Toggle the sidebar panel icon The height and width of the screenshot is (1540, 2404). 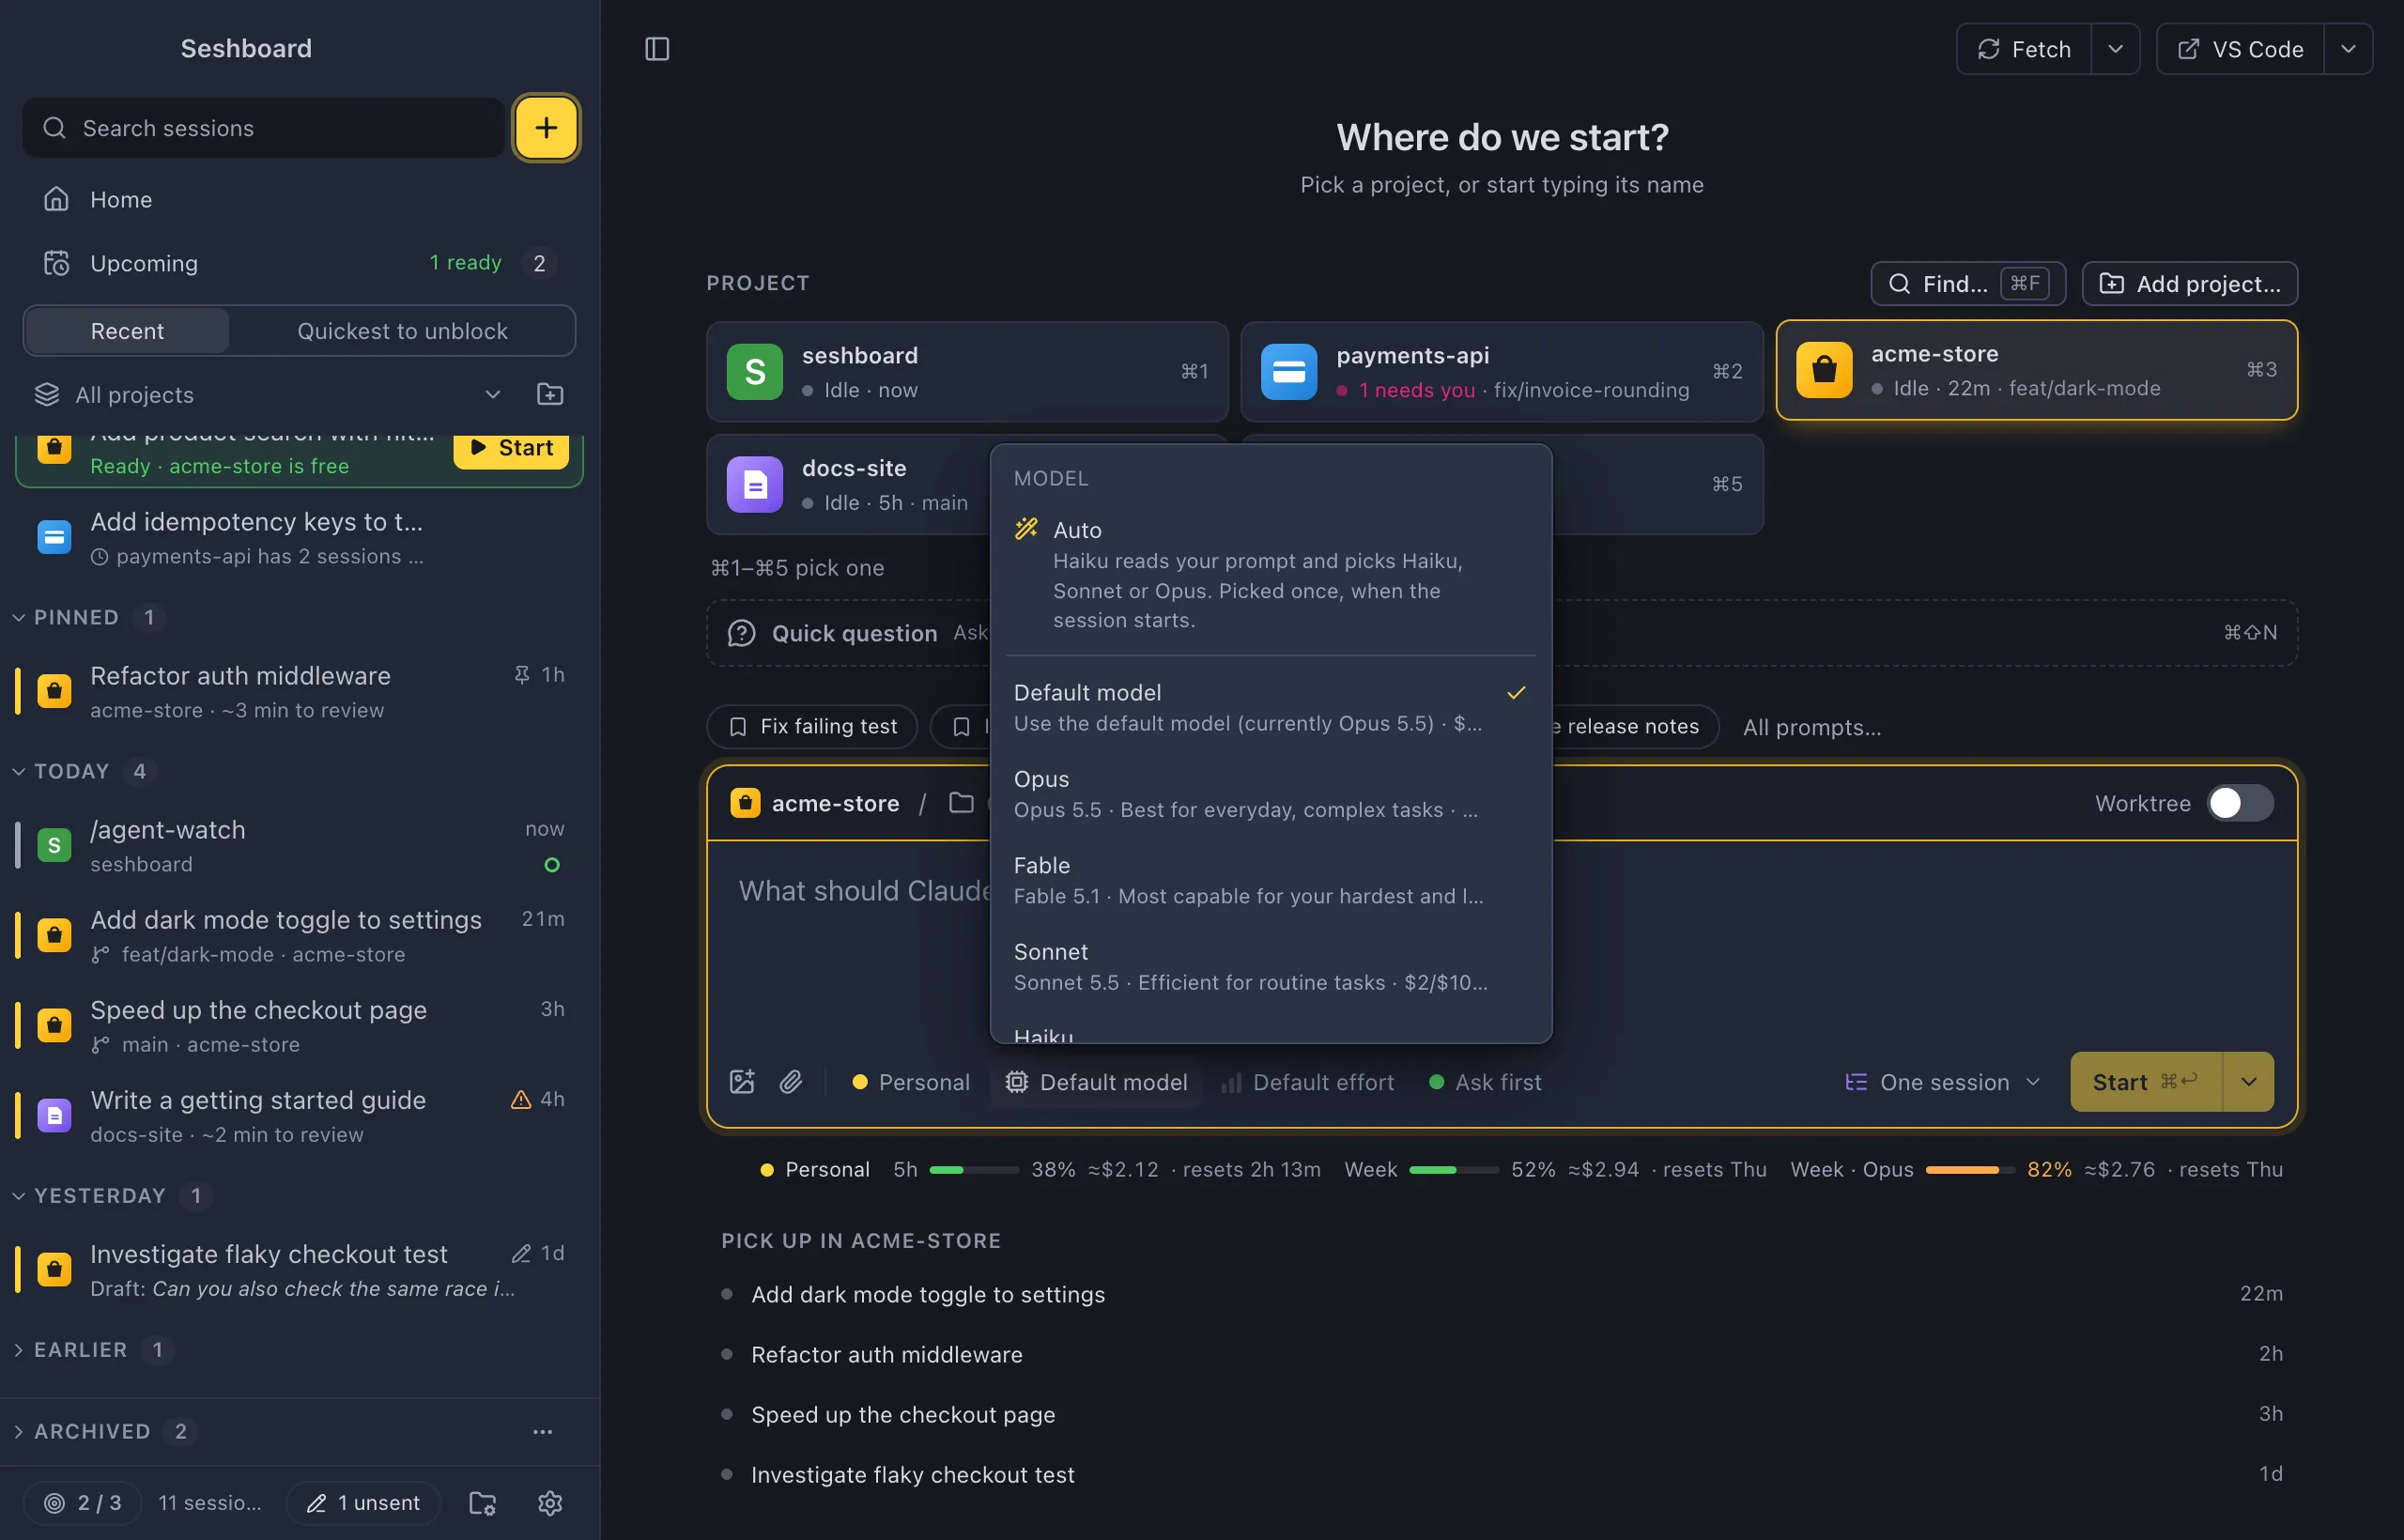[x=657, y=49]
